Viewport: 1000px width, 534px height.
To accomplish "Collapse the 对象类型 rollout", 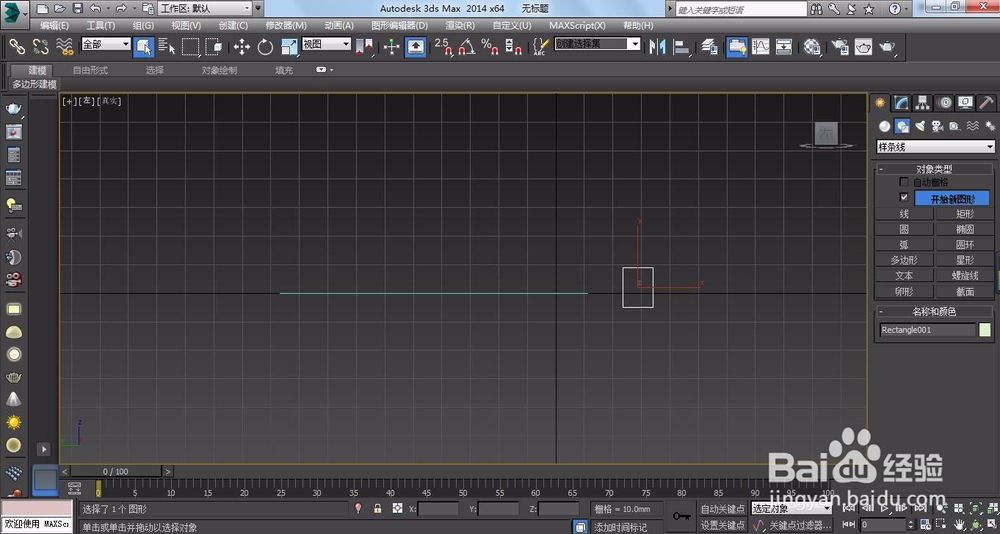I will coord(936,169).
